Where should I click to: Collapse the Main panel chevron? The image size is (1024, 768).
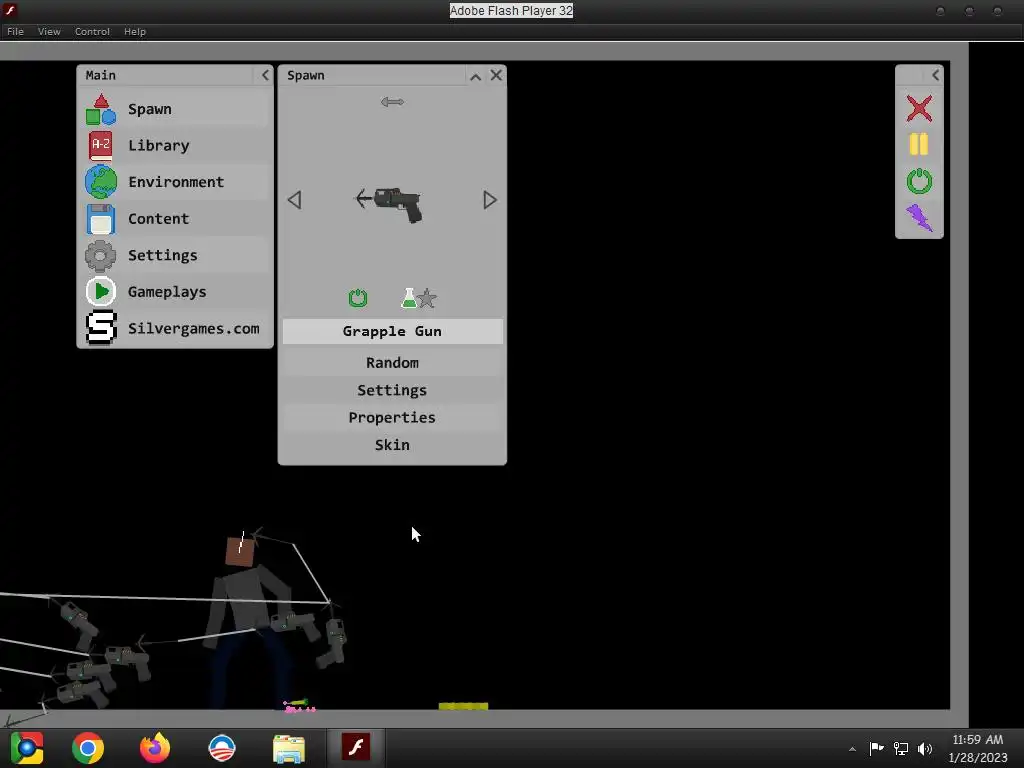pos(264,75)
